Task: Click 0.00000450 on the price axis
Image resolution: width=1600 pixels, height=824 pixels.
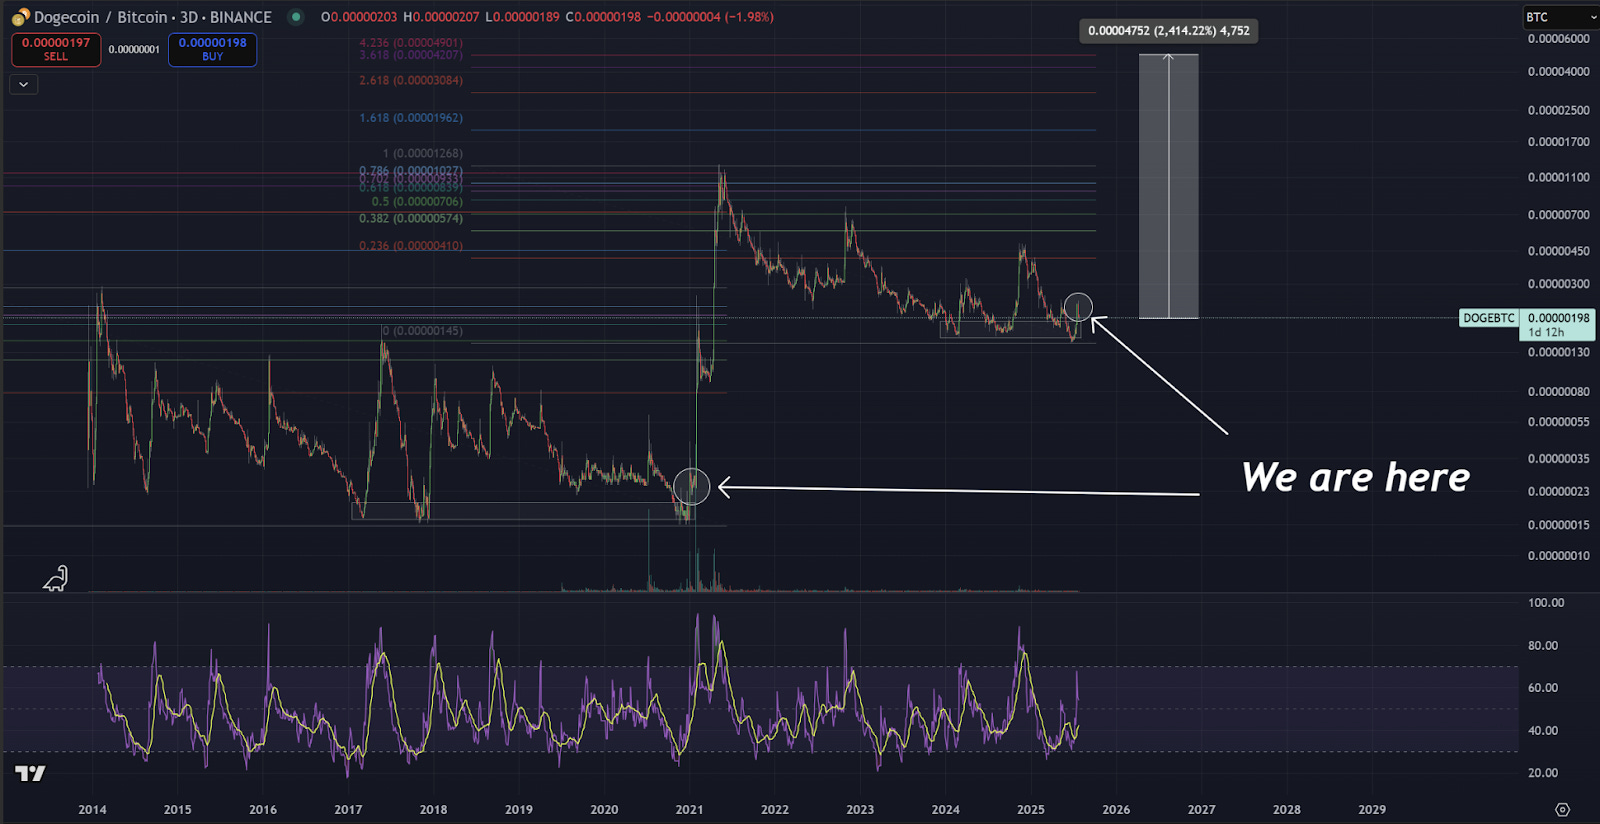Action: point(1558,251)
